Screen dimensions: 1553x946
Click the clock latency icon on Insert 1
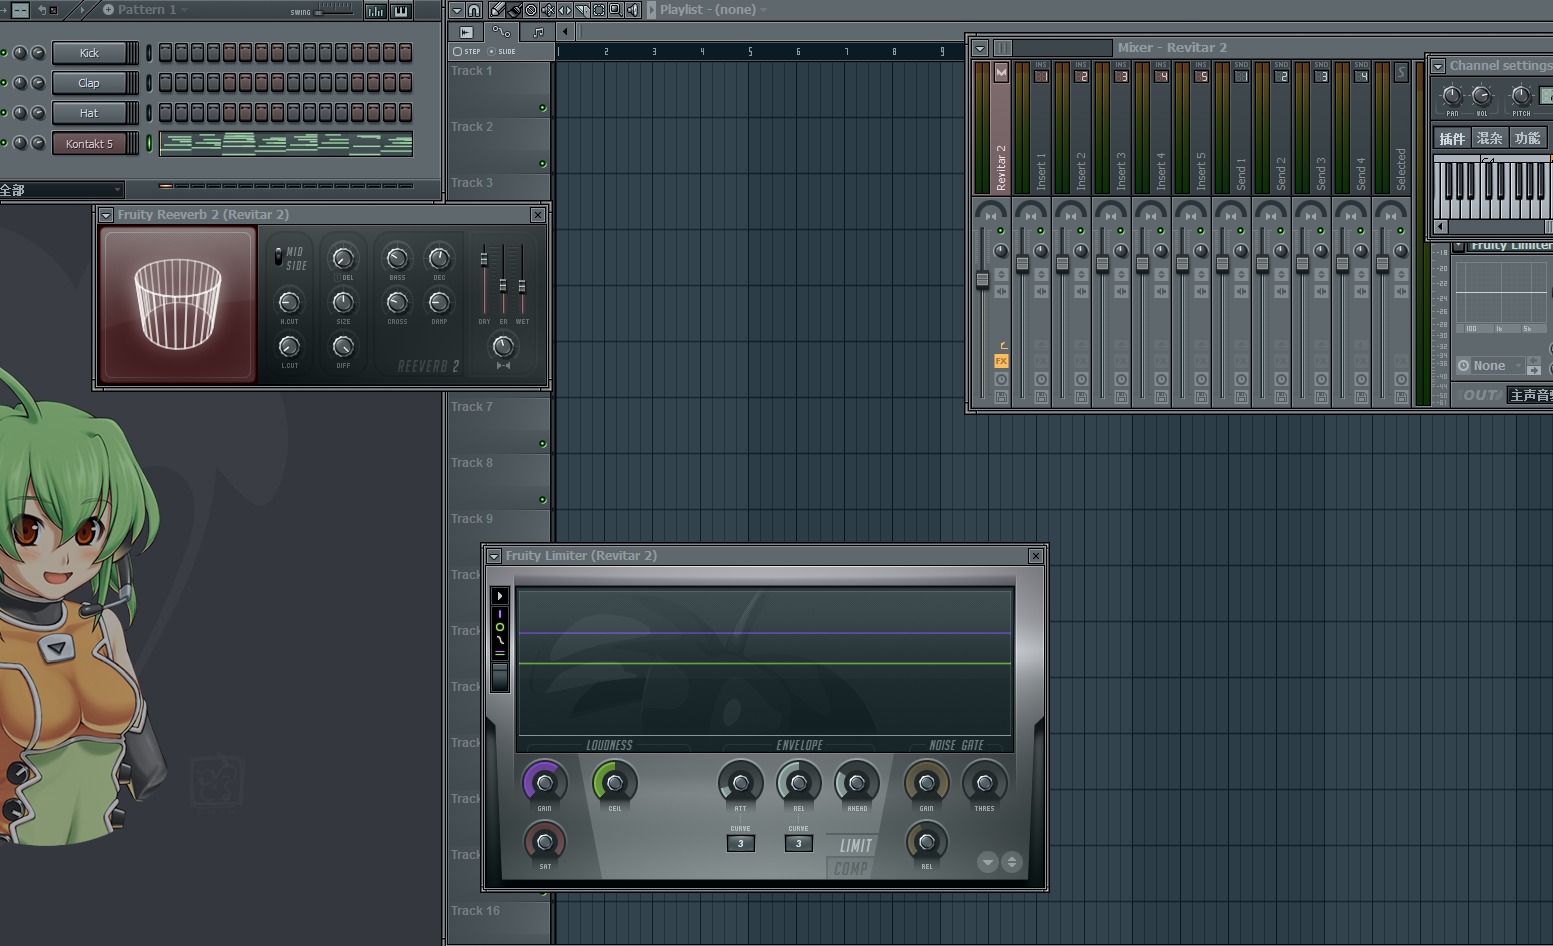[1041, 379]
